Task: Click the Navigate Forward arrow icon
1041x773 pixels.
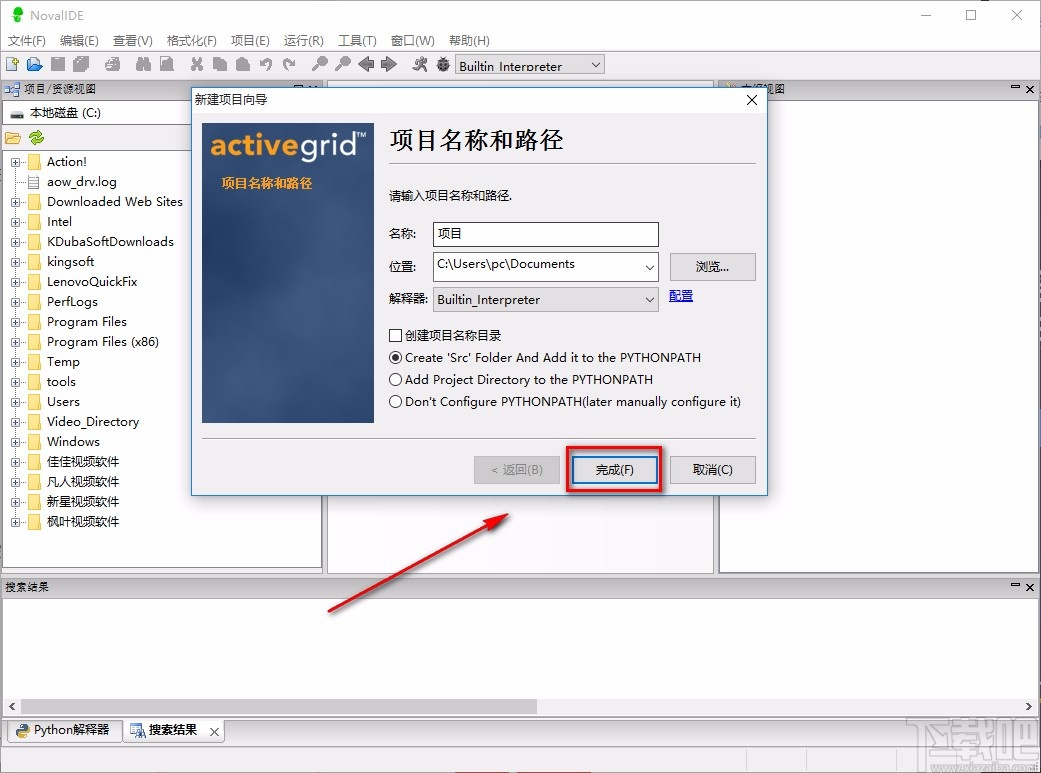Action: point(389,64)
